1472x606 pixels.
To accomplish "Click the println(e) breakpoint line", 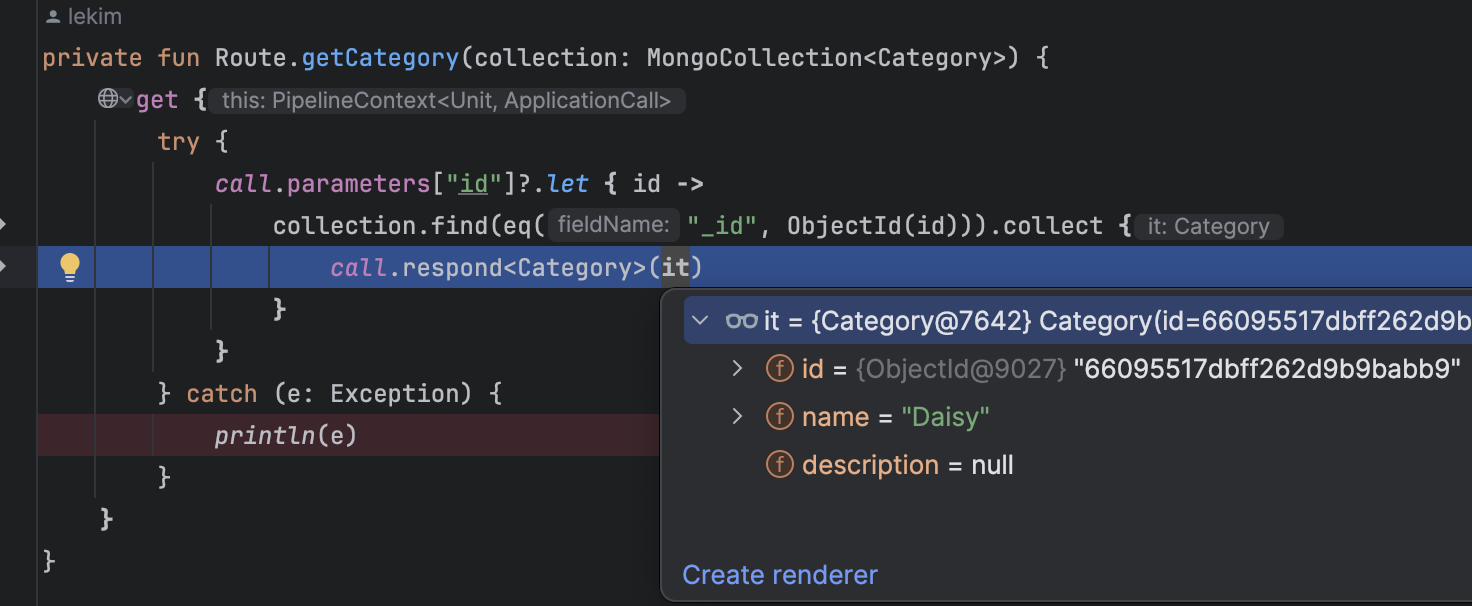I will (x=286, y=435).
